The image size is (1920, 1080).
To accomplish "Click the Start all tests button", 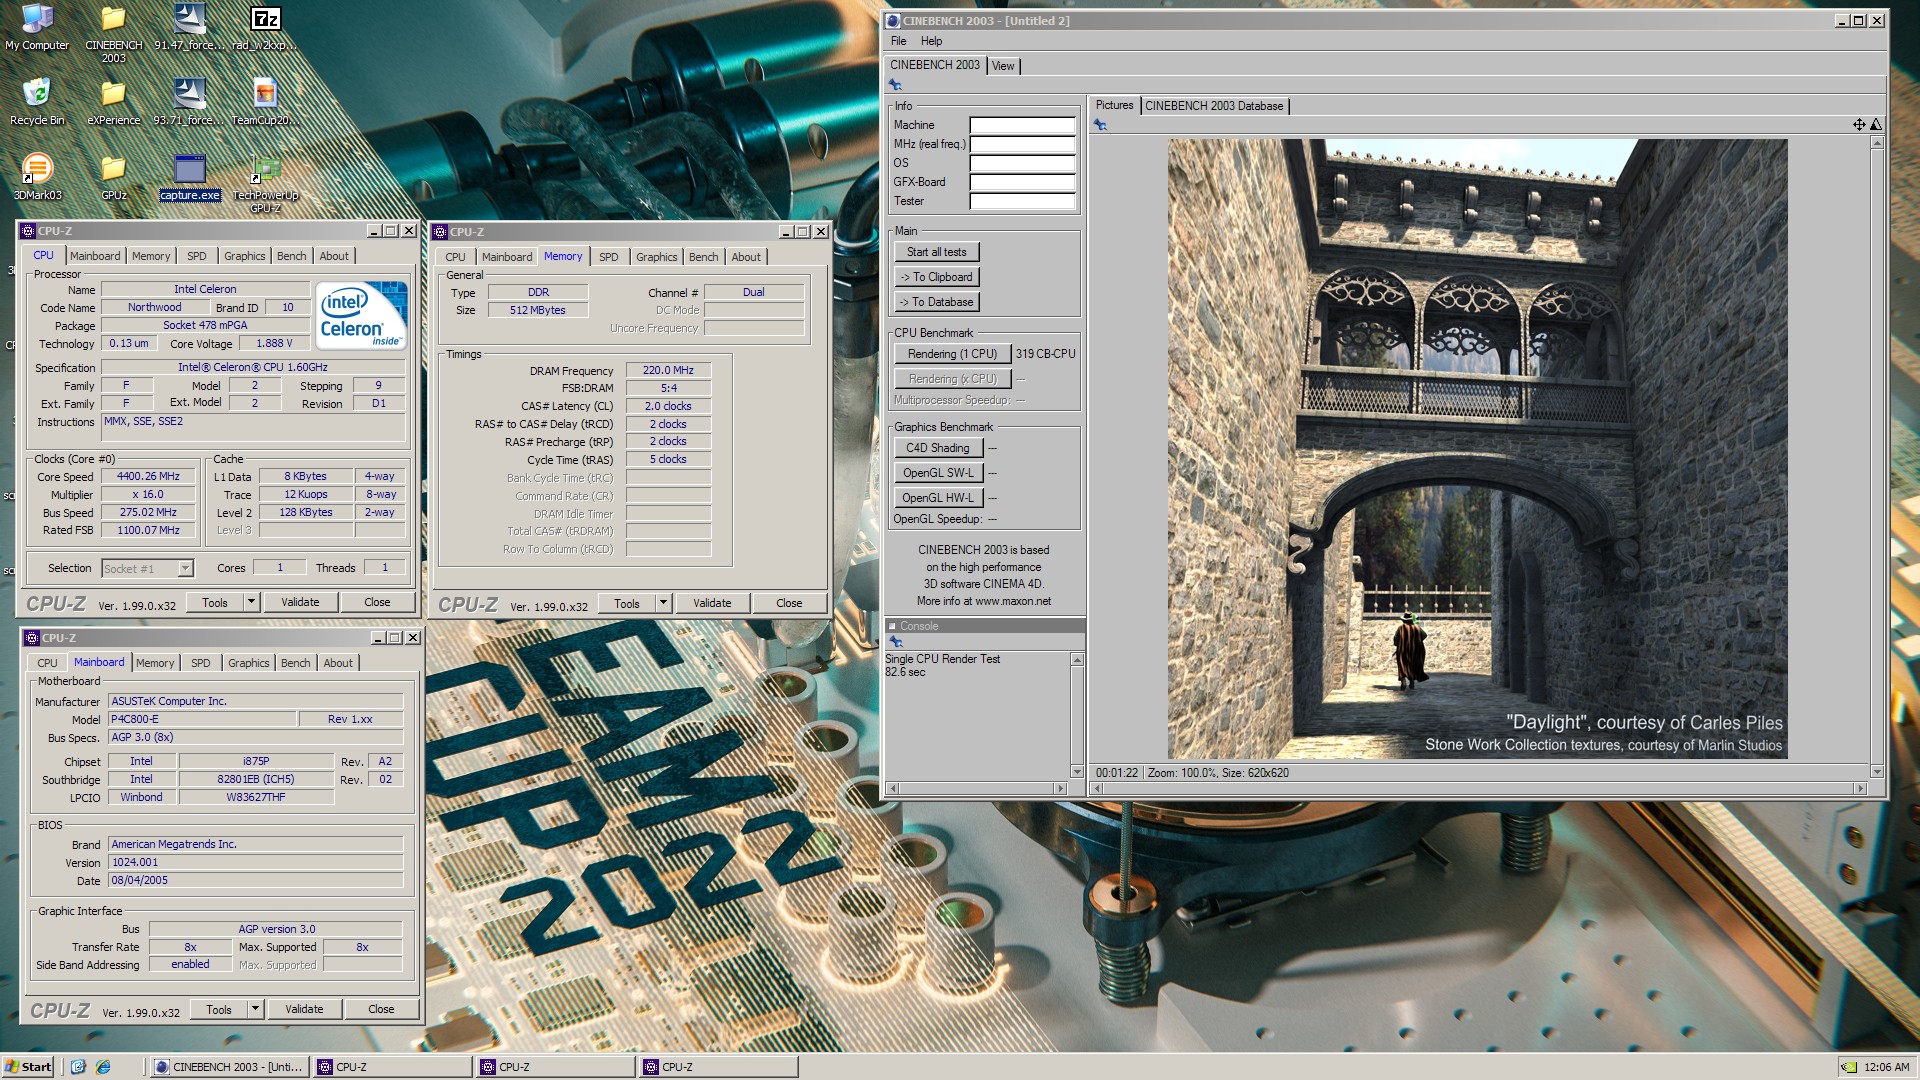I will pyautogui.click(x=936, y=252).
